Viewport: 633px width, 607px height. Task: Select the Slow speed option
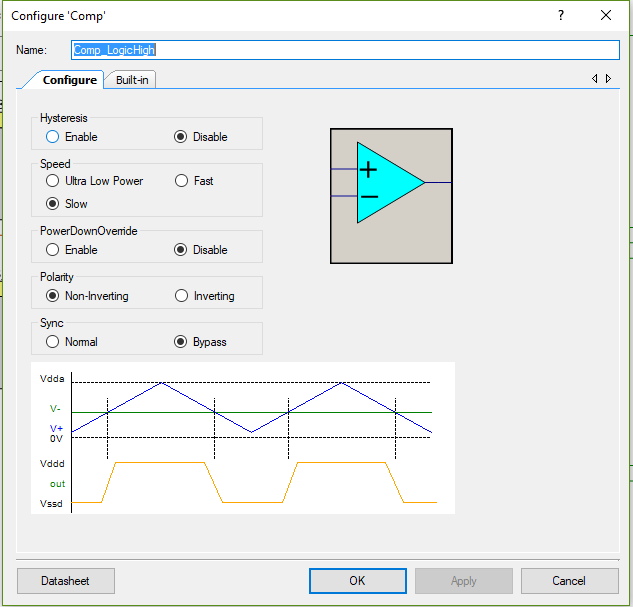point(53,204)
